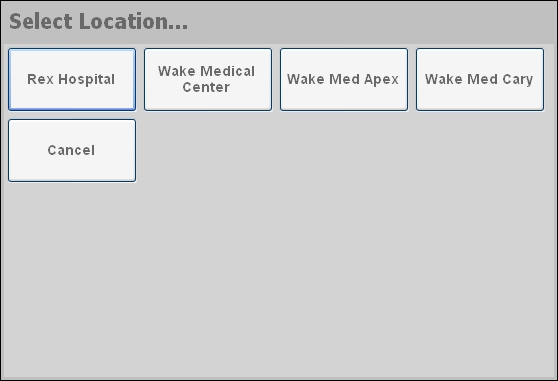Click the Wake Med Cary button
The height and width of the screenshot is (381, 558).
click(480, 79)
